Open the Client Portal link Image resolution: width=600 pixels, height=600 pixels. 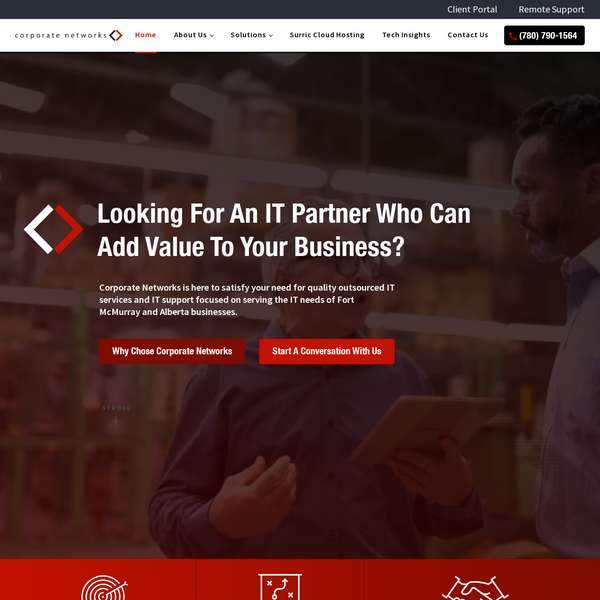pyautogui.click(x=472, y=9)
